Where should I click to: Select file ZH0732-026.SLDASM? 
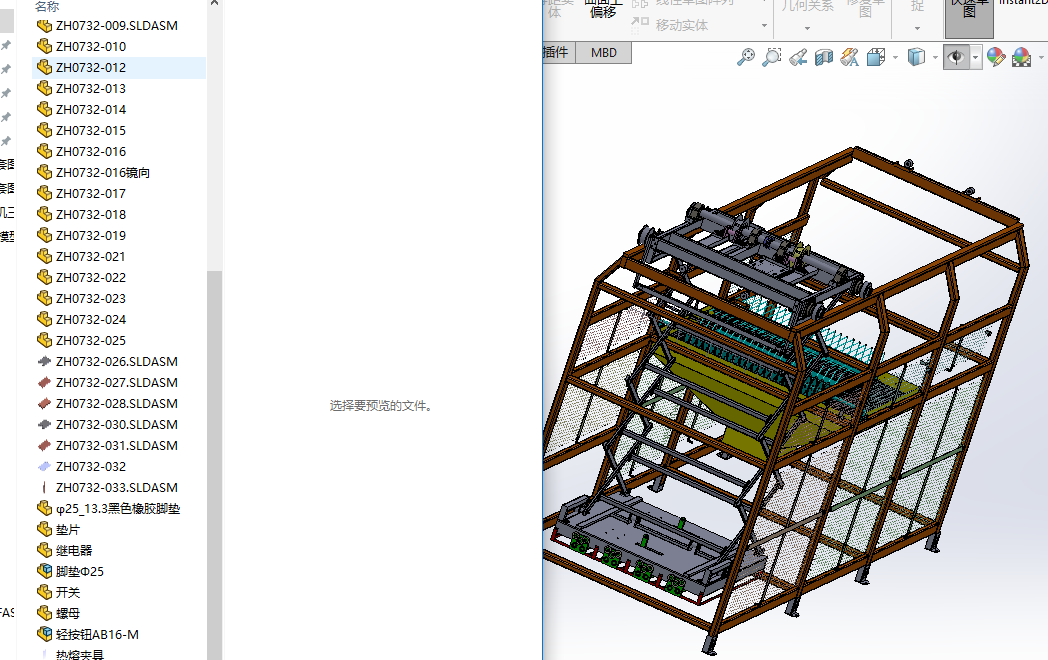tap(116, 361)
